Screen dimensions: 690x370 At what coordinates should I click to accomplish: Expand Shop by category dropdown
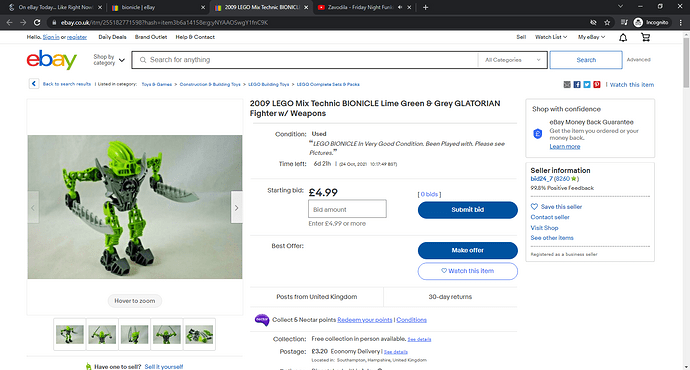click(109, 60)
